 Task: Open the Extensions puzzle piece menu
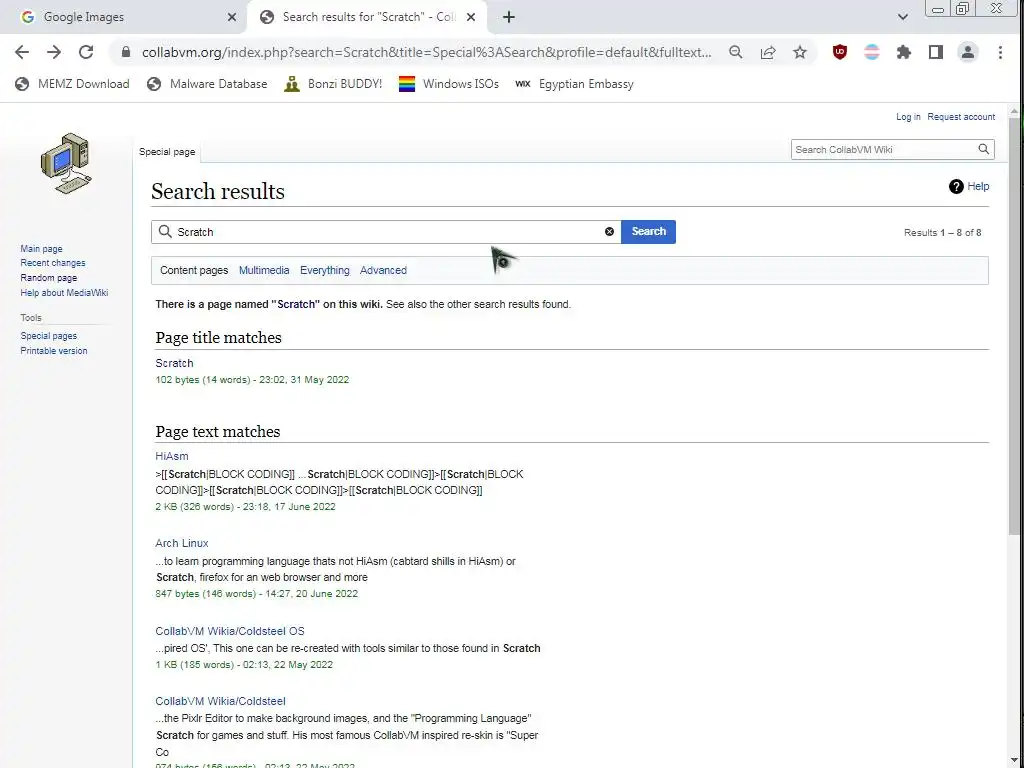904,52
